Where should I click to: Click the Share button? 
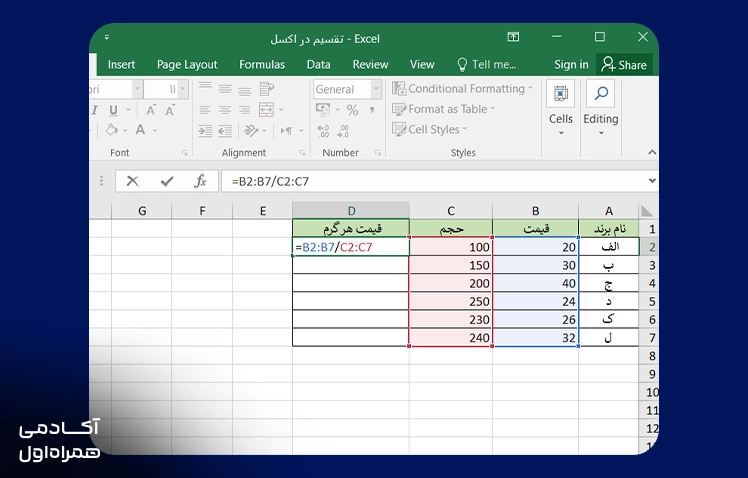point(624,64)
